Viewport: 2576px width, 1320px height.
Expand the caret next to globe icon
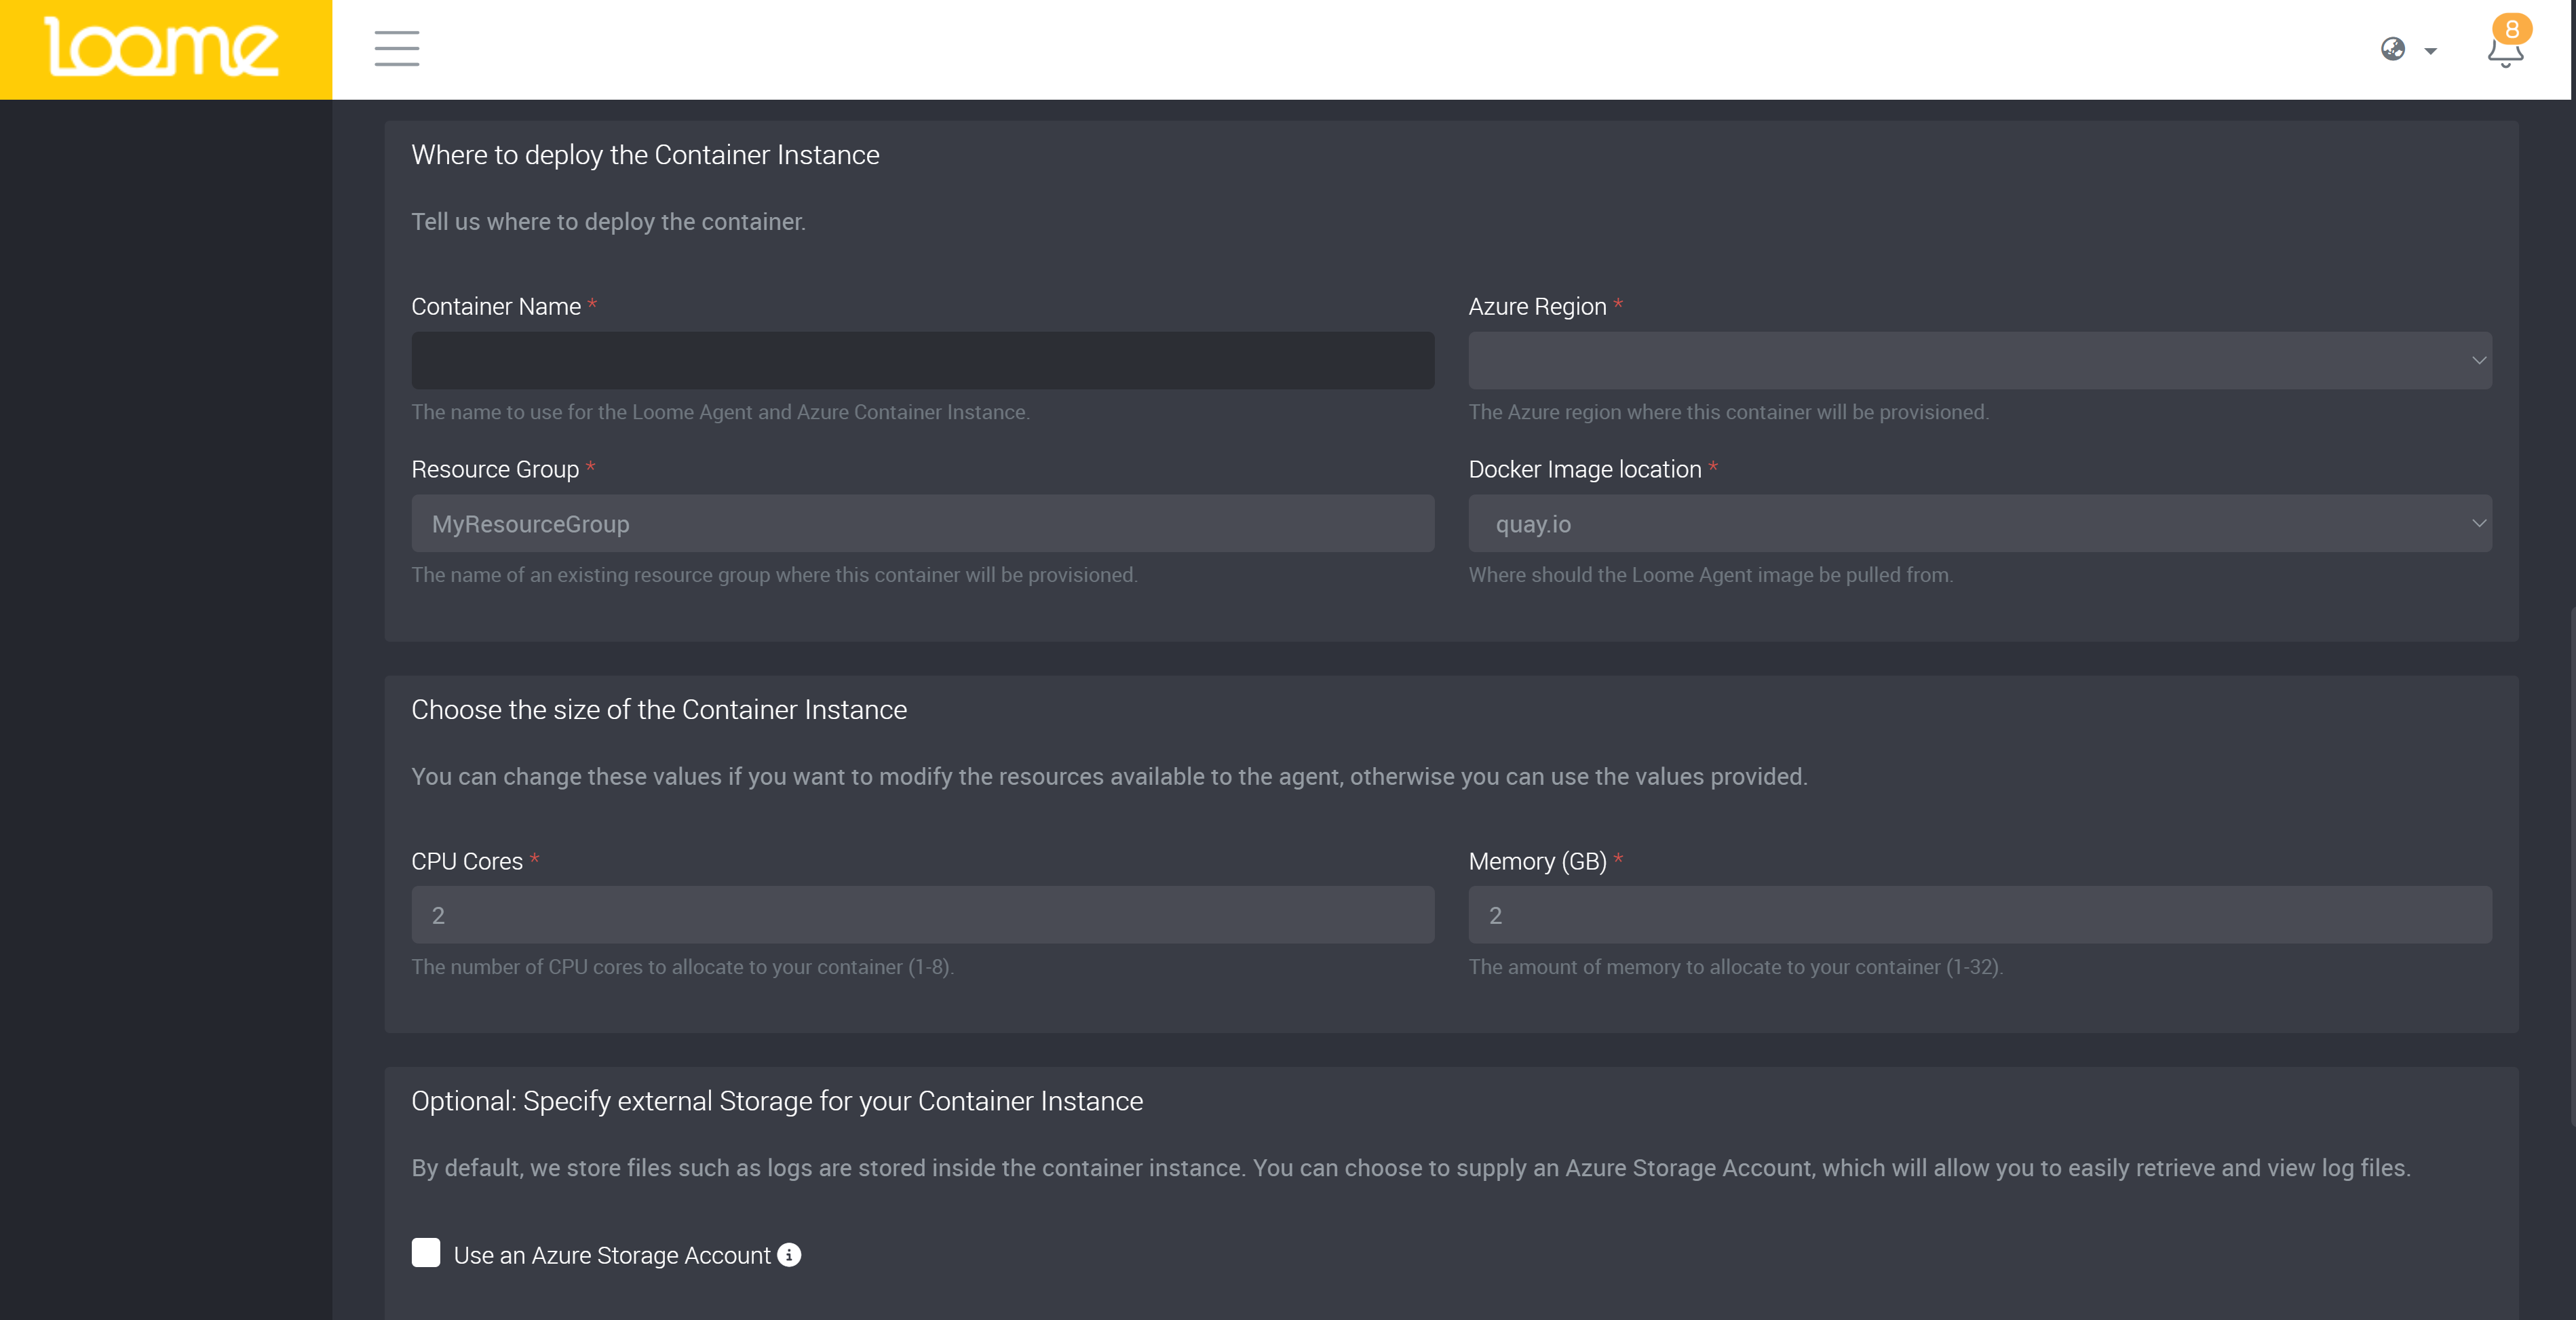[2430, 51]
